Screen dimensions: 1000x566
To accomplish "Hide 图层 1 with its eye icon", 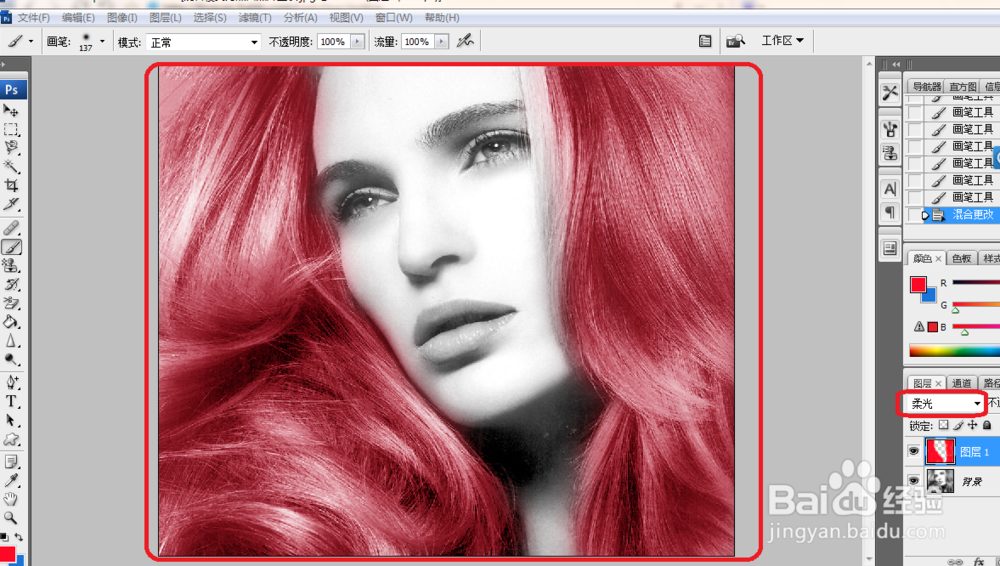I will pos(914,451).
